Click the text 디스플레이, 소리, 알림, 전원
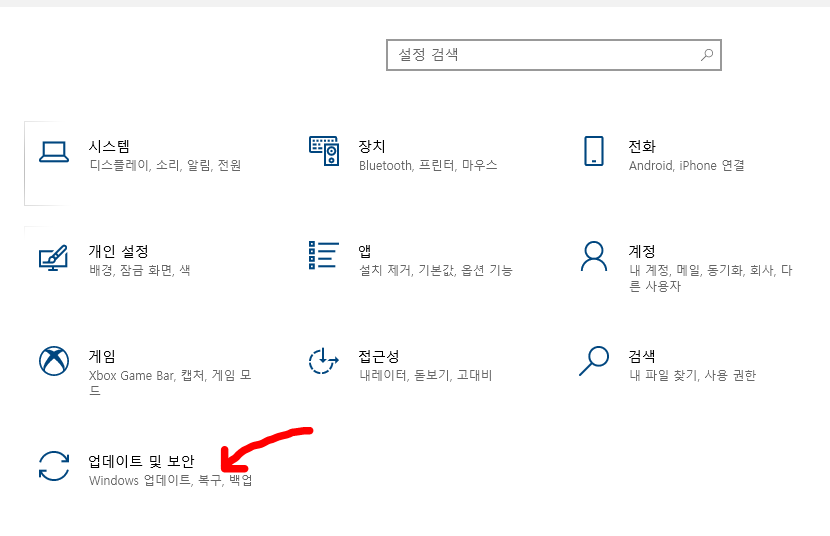 click(165, 166)
